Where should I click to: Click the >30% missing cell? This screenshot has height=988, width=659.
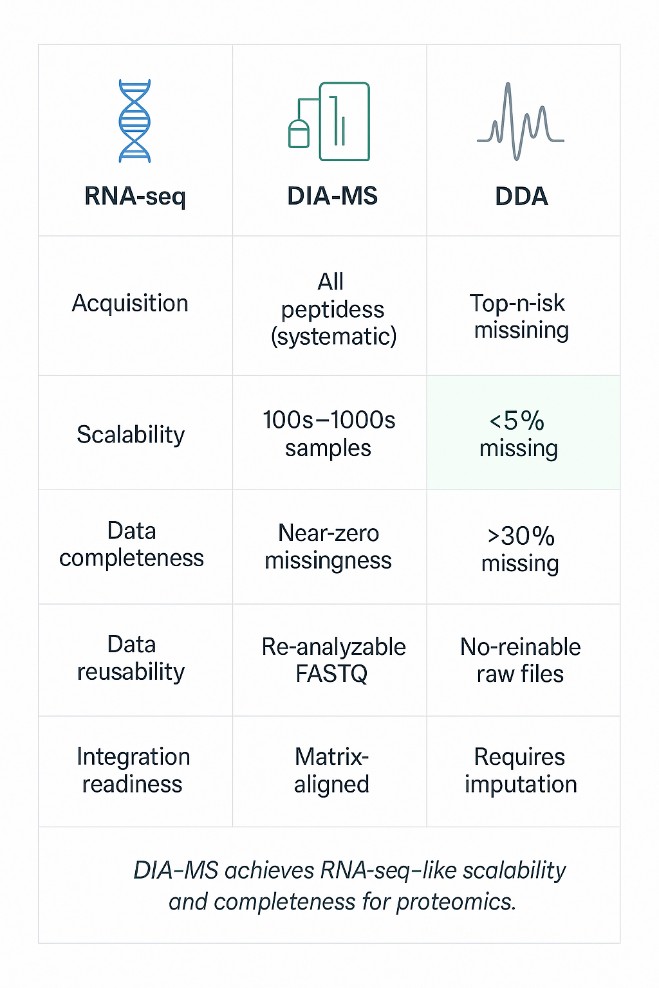pos(519,548)
